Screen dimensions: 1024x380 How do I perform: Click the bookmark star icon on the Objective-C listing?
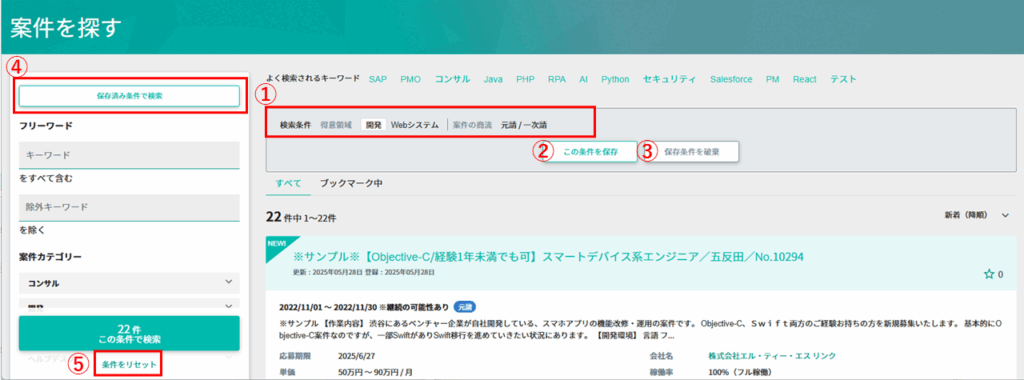pyautogui.click(x=988, y=275)
